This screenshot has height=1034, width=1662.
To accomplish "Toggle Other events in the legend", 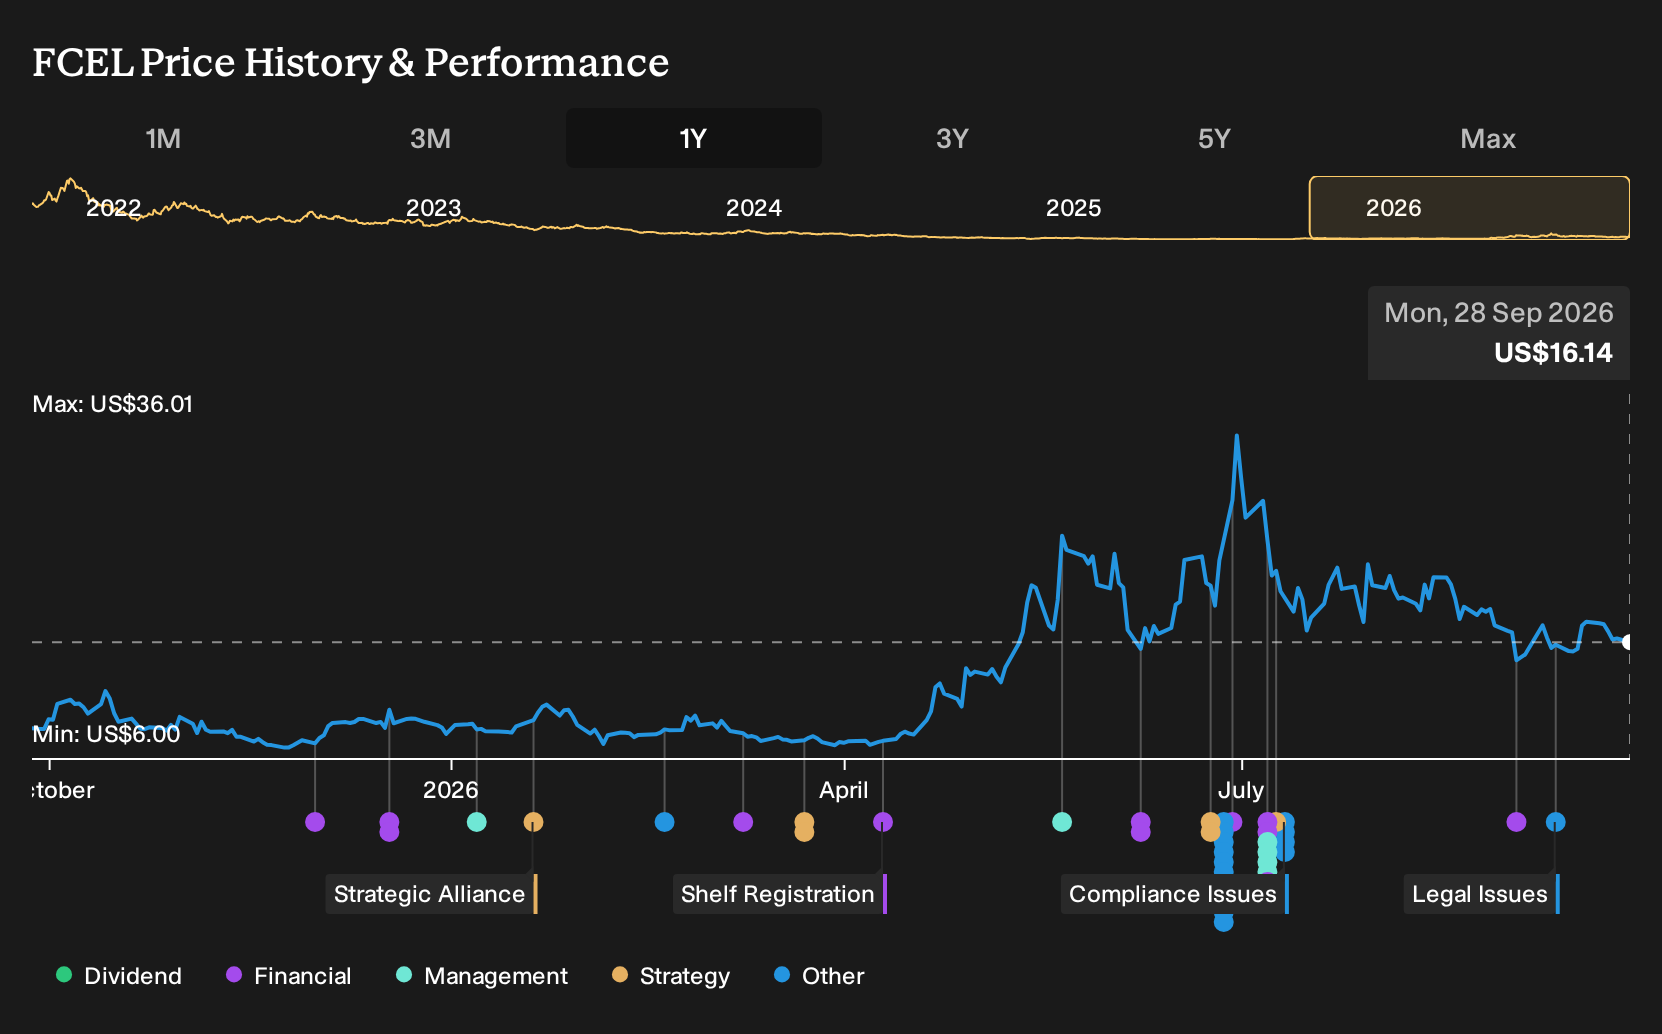I will [819, 975].
